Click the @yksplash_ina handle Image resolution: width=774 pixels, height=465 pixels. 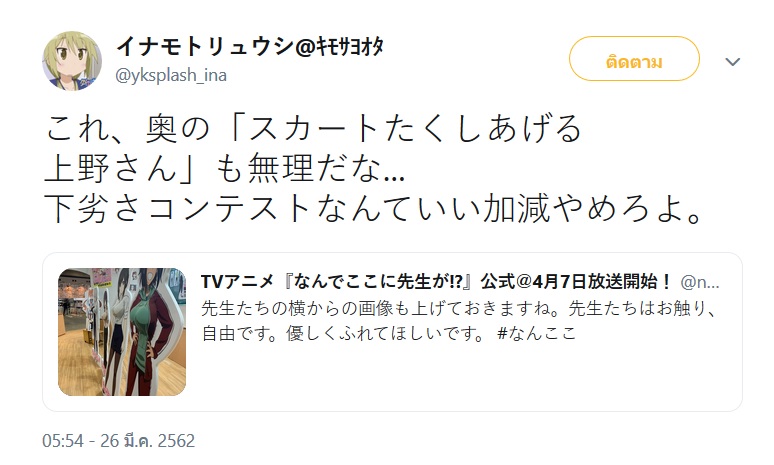tap(172, 73)
